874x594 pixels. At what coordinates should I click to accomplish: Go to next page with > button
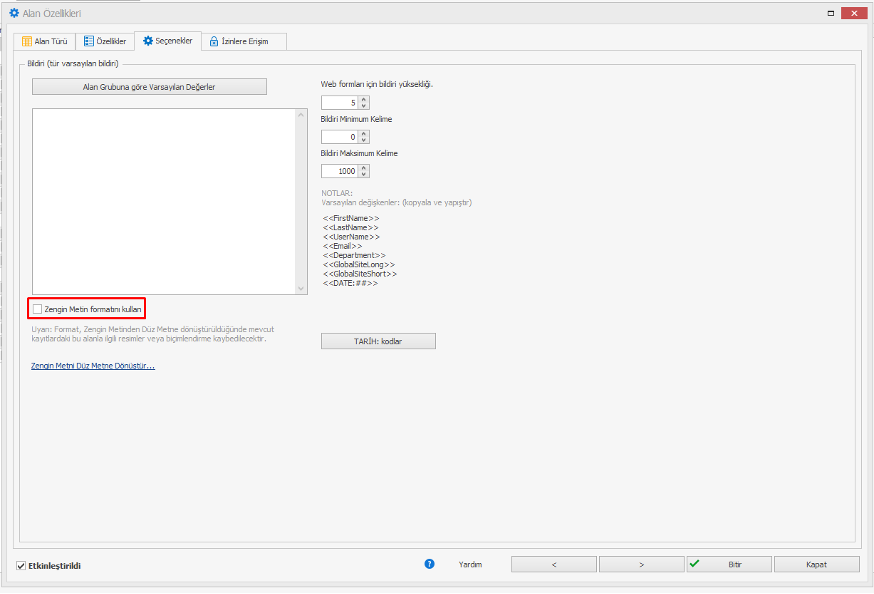[x=642, y=564]
